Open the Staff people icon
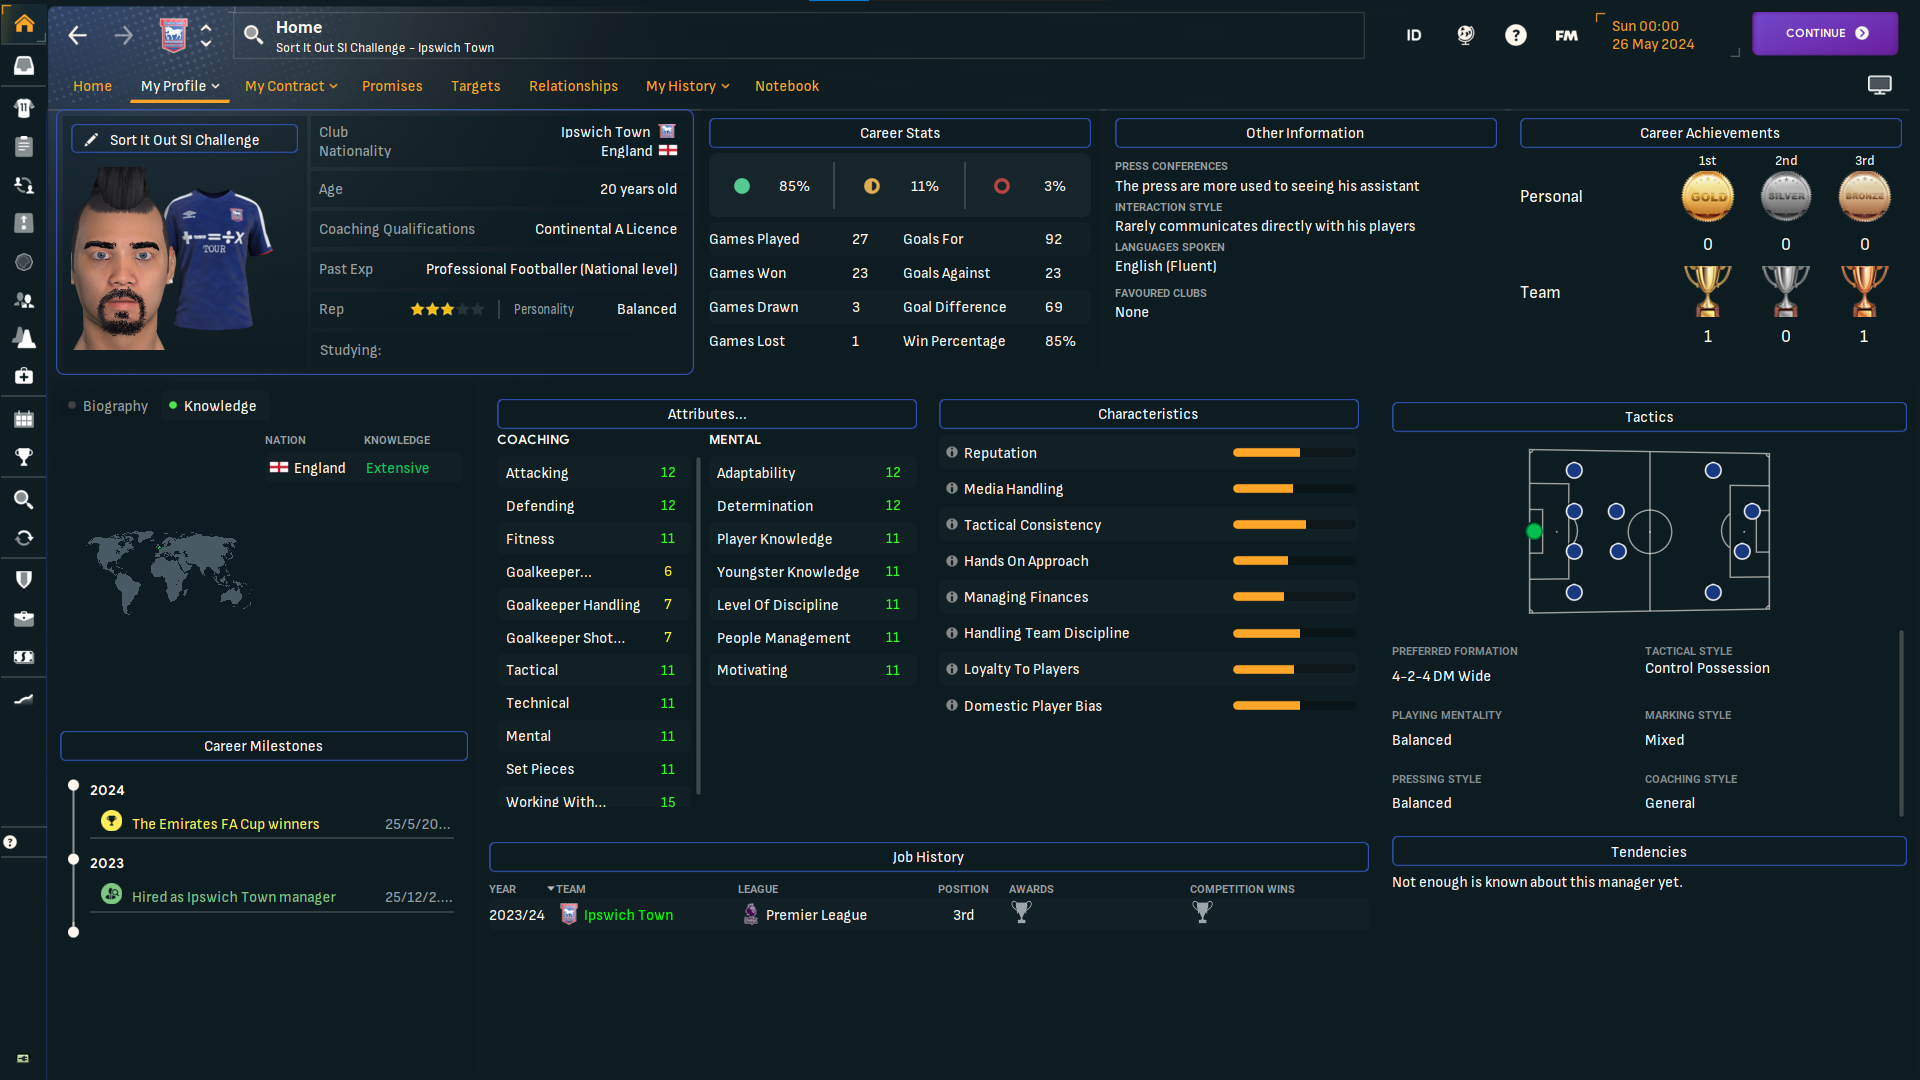 coord(24,300)
